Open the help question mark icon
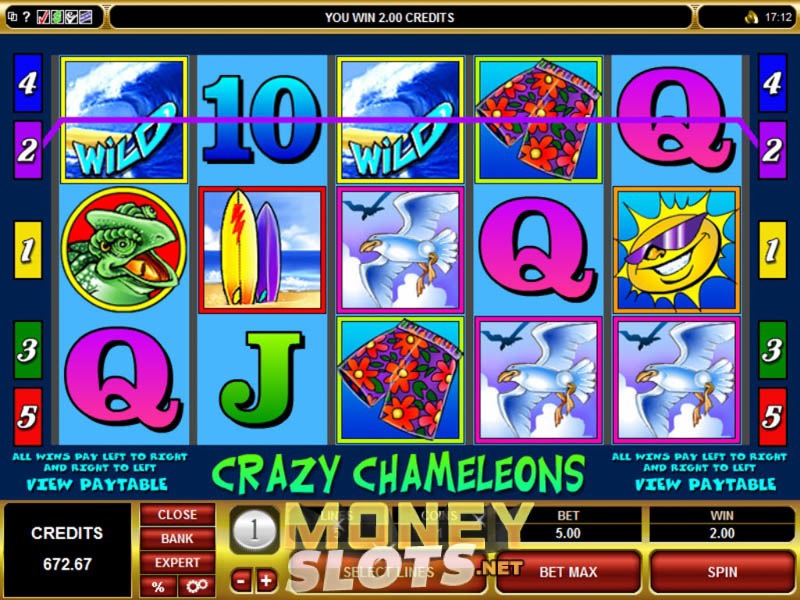Screen dimensions: 800x600 point(26,17)
